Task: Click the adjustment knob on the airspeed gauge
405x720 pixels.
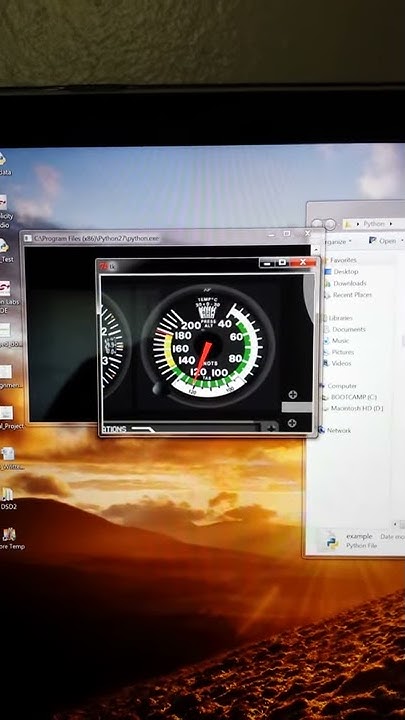Action: pyautogui.click(x=158, y=388)
